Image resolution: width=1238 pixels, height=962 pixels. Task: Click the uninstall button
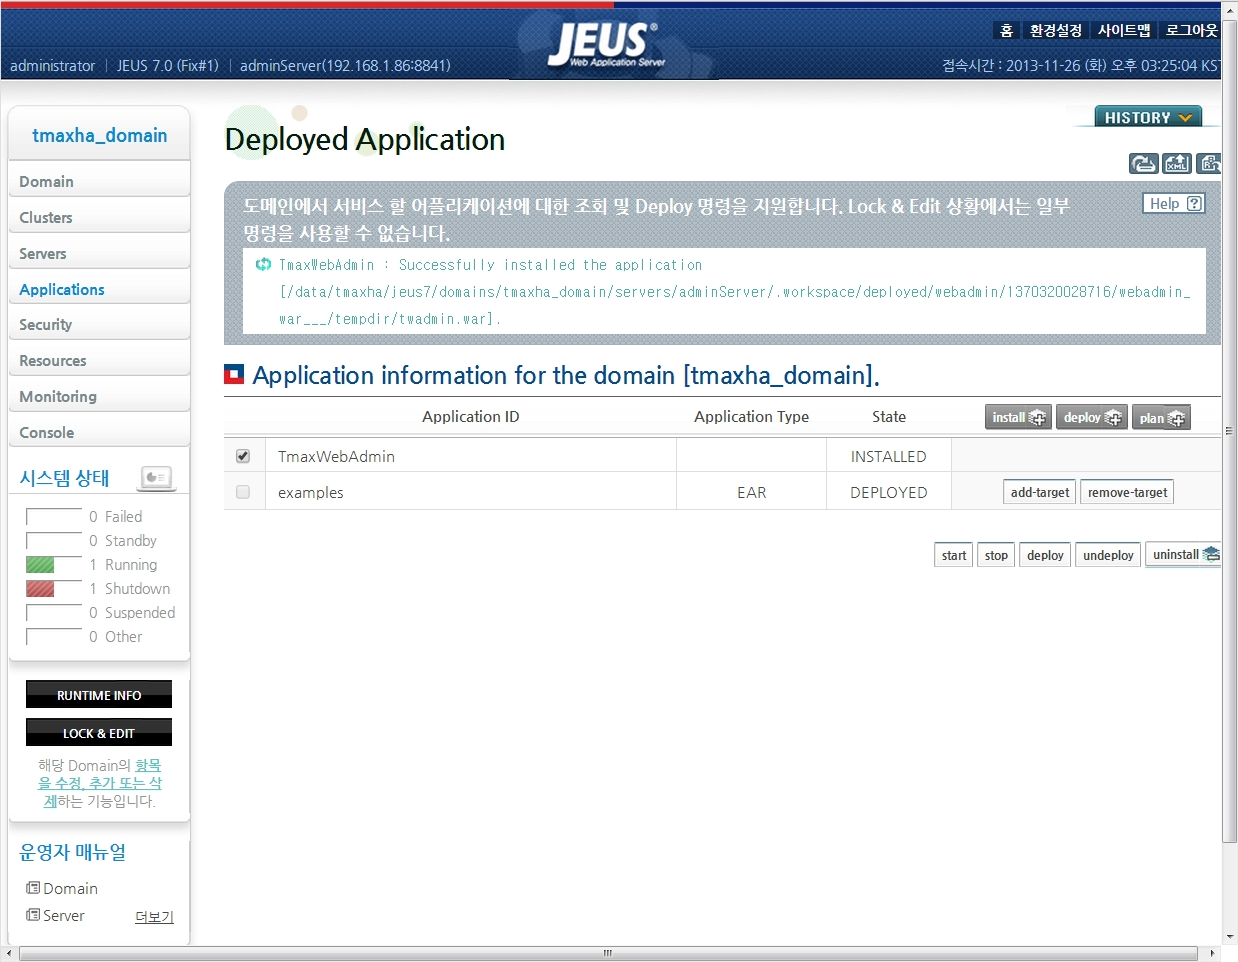point(1184,555)
